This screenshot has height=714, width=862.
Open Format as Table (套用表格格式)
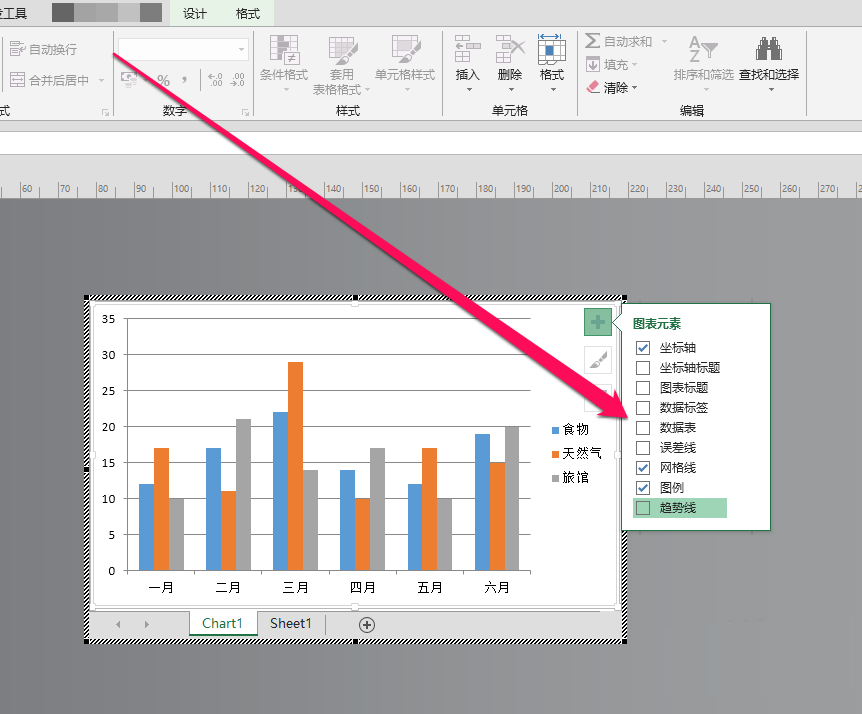click(x=341, y=65)
